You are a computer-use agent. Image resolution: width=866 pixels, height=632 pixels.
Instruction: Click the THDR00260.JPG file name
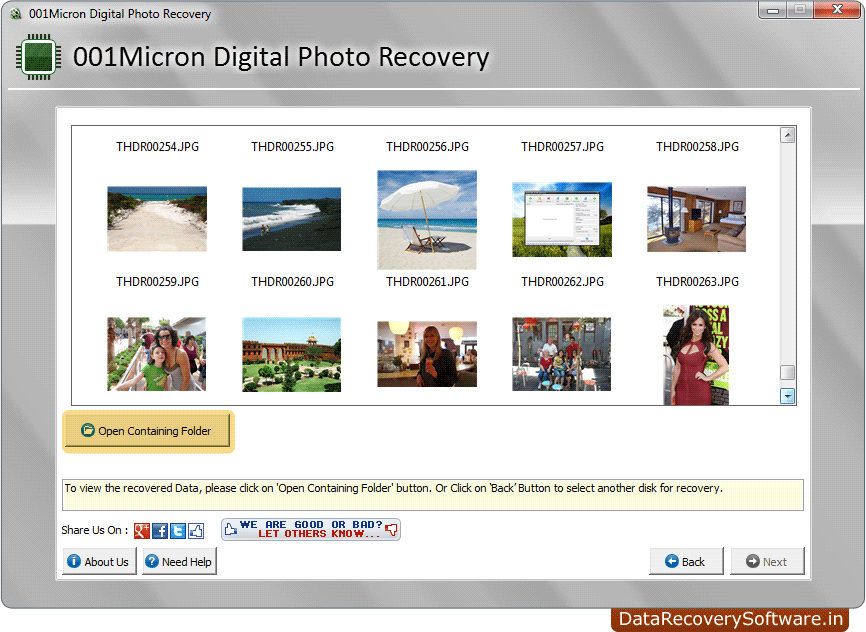coord(292,282)
